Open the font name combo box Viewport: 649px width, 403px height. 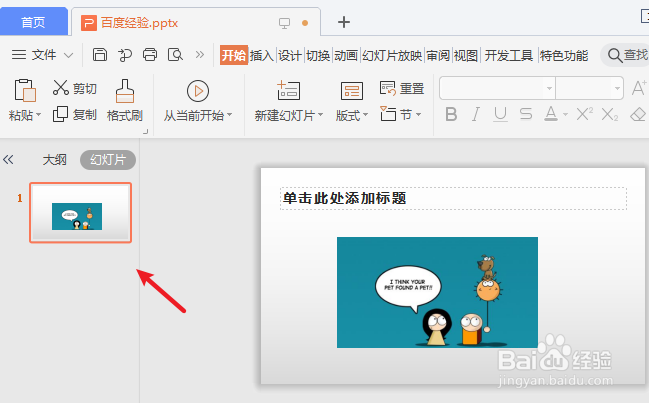[x=498, y=88]
